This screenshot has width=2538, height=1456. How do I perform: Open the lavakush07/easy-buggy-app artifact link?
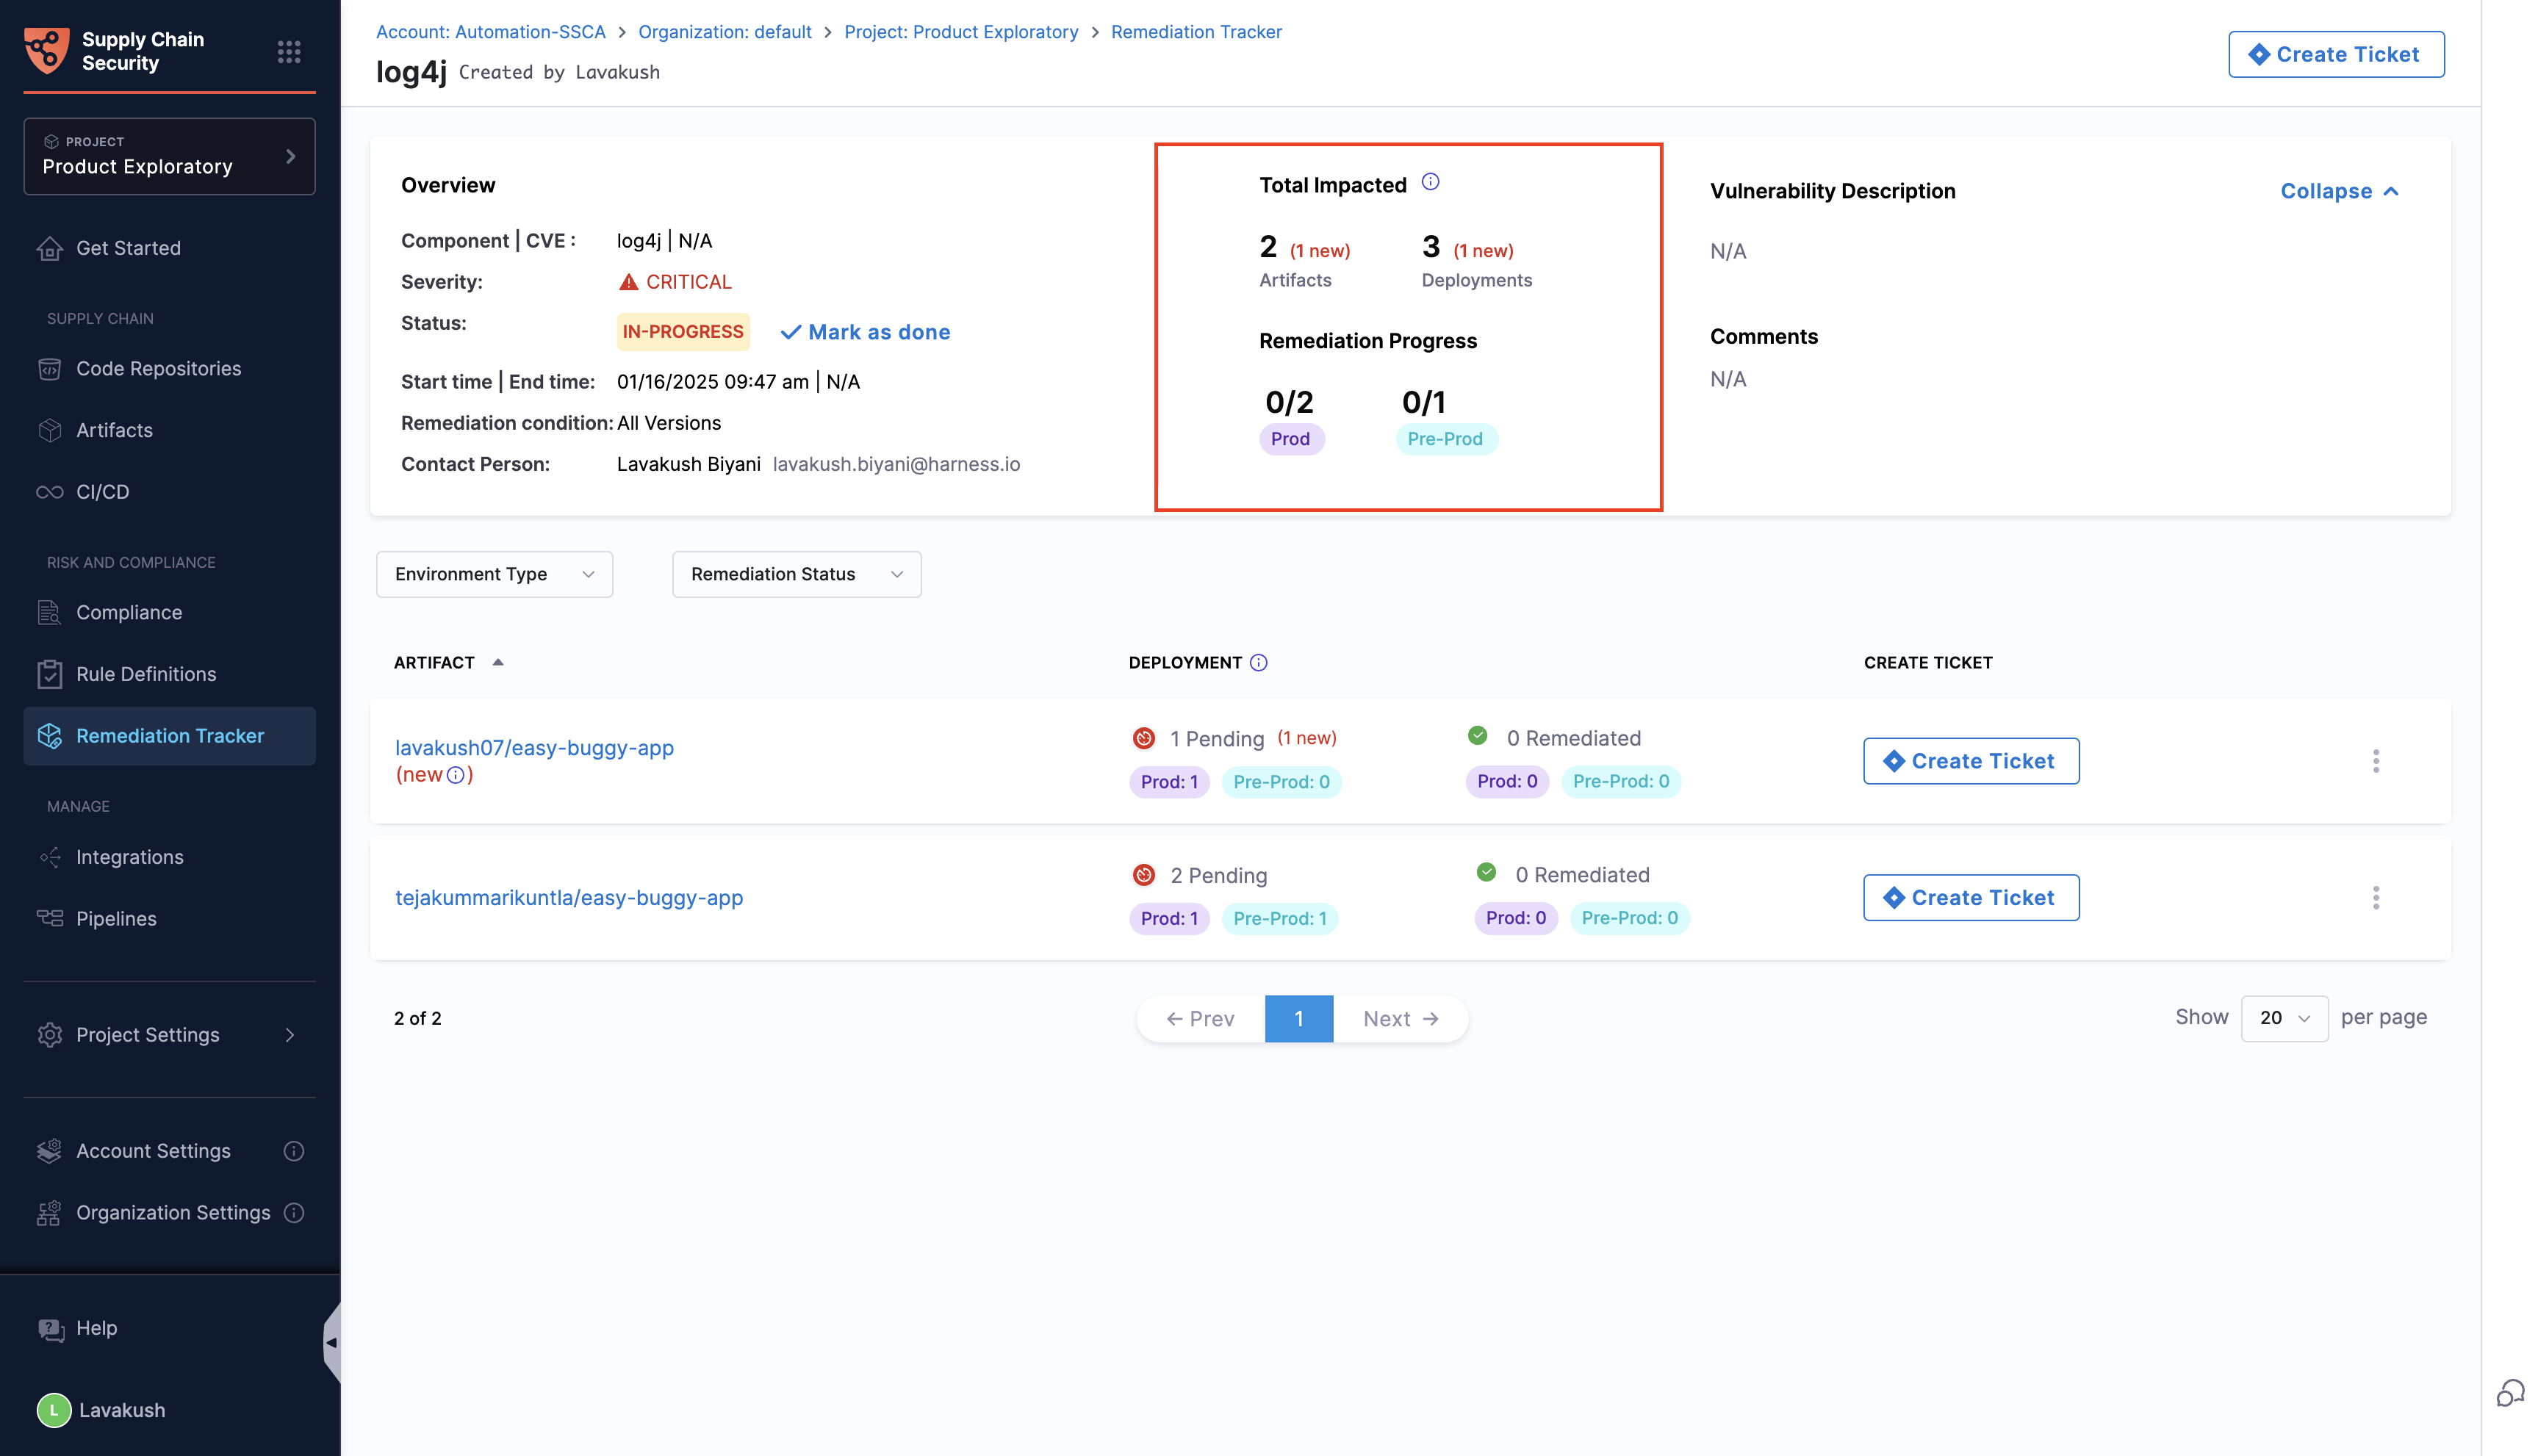click(535, 747)
